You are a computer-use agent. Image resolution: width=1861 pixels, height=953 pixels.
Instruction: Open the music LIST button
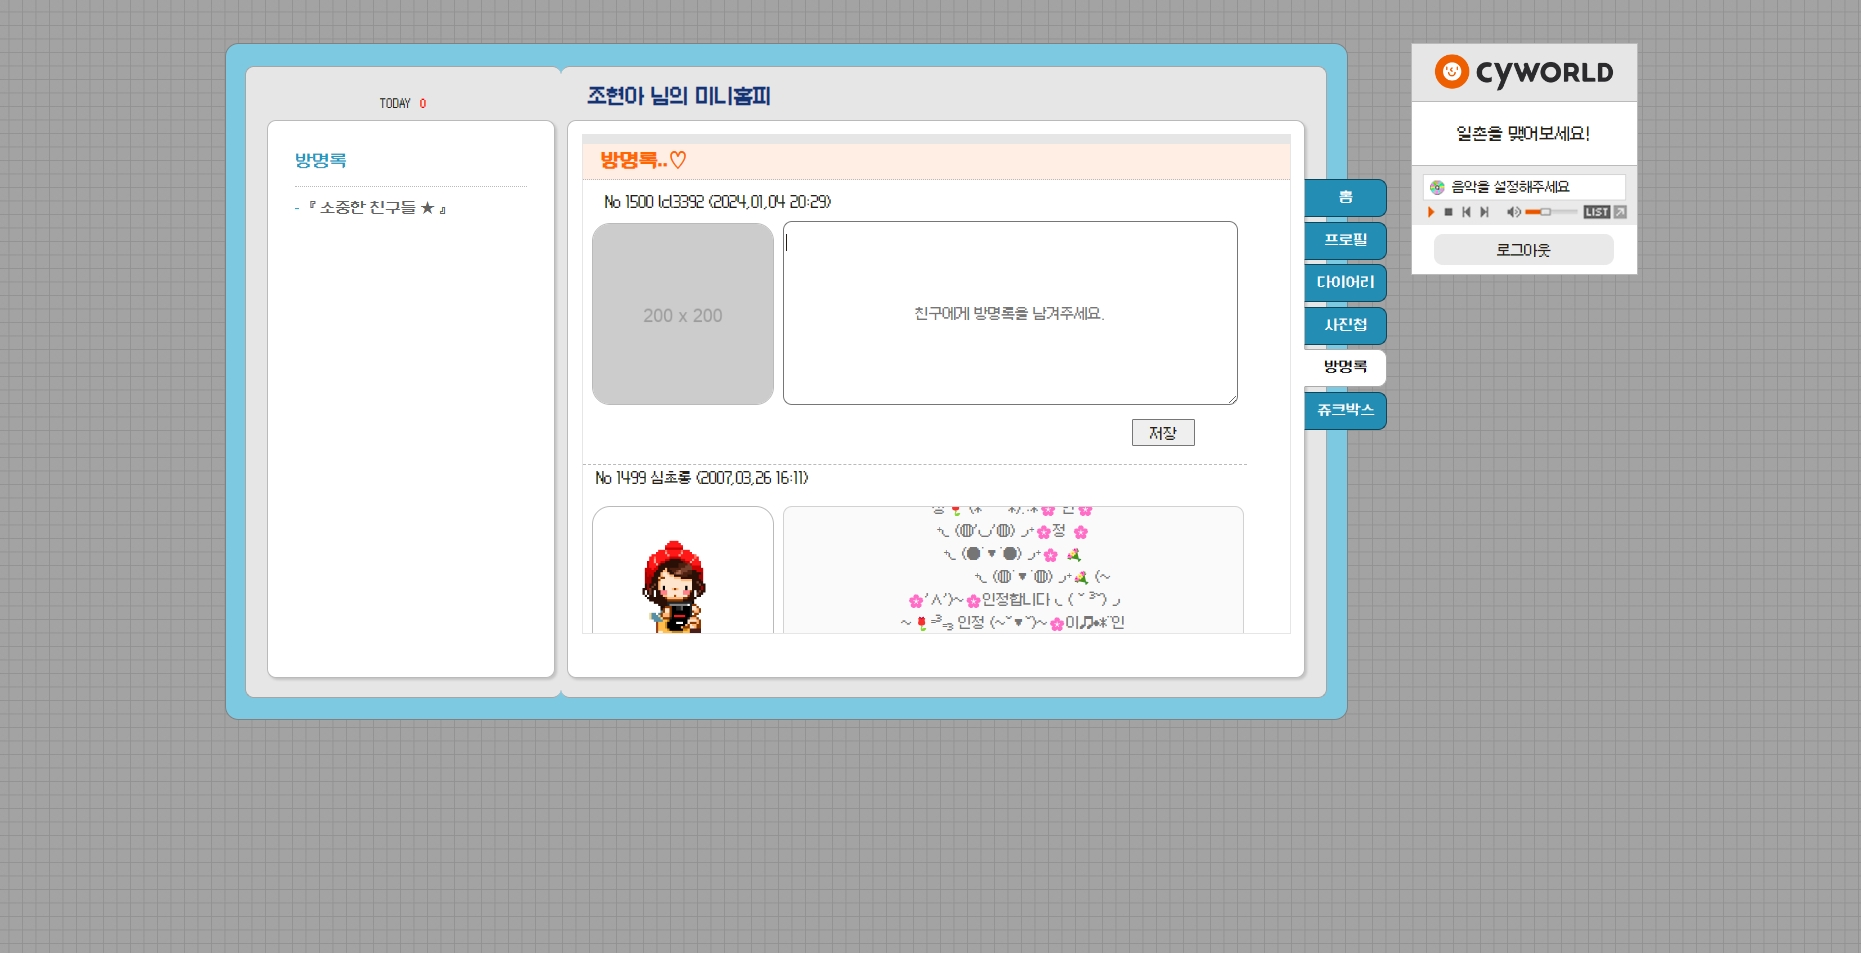click(x=1596, y=212)
